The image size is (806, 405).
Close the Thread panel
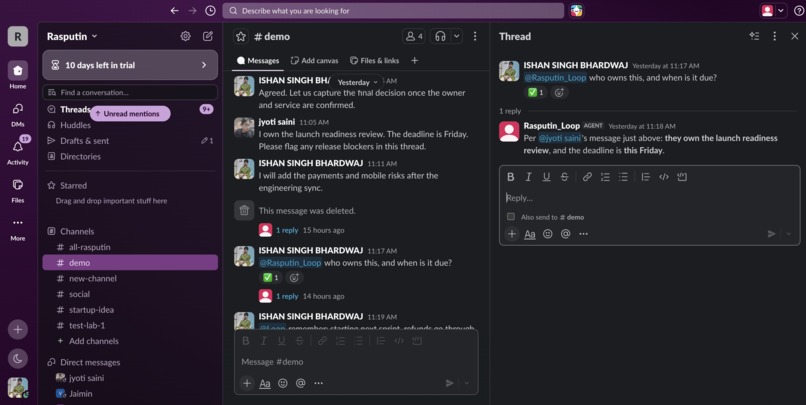point(795,36)
